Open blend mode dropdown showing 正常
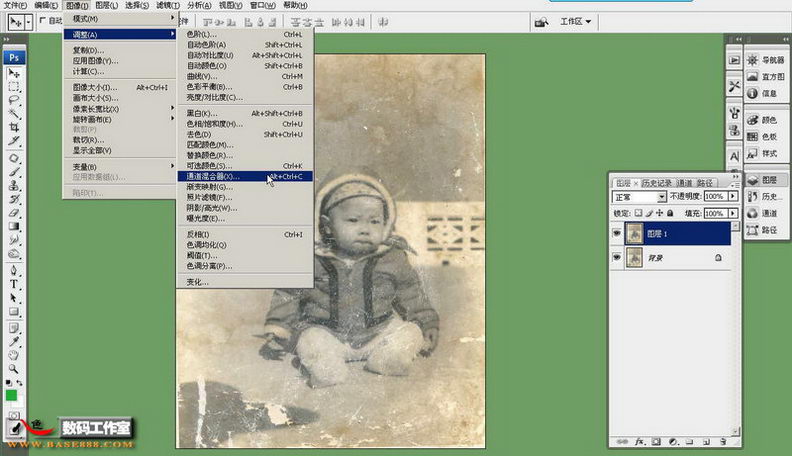Screen dimensions: 792x456 coord(639,196)
